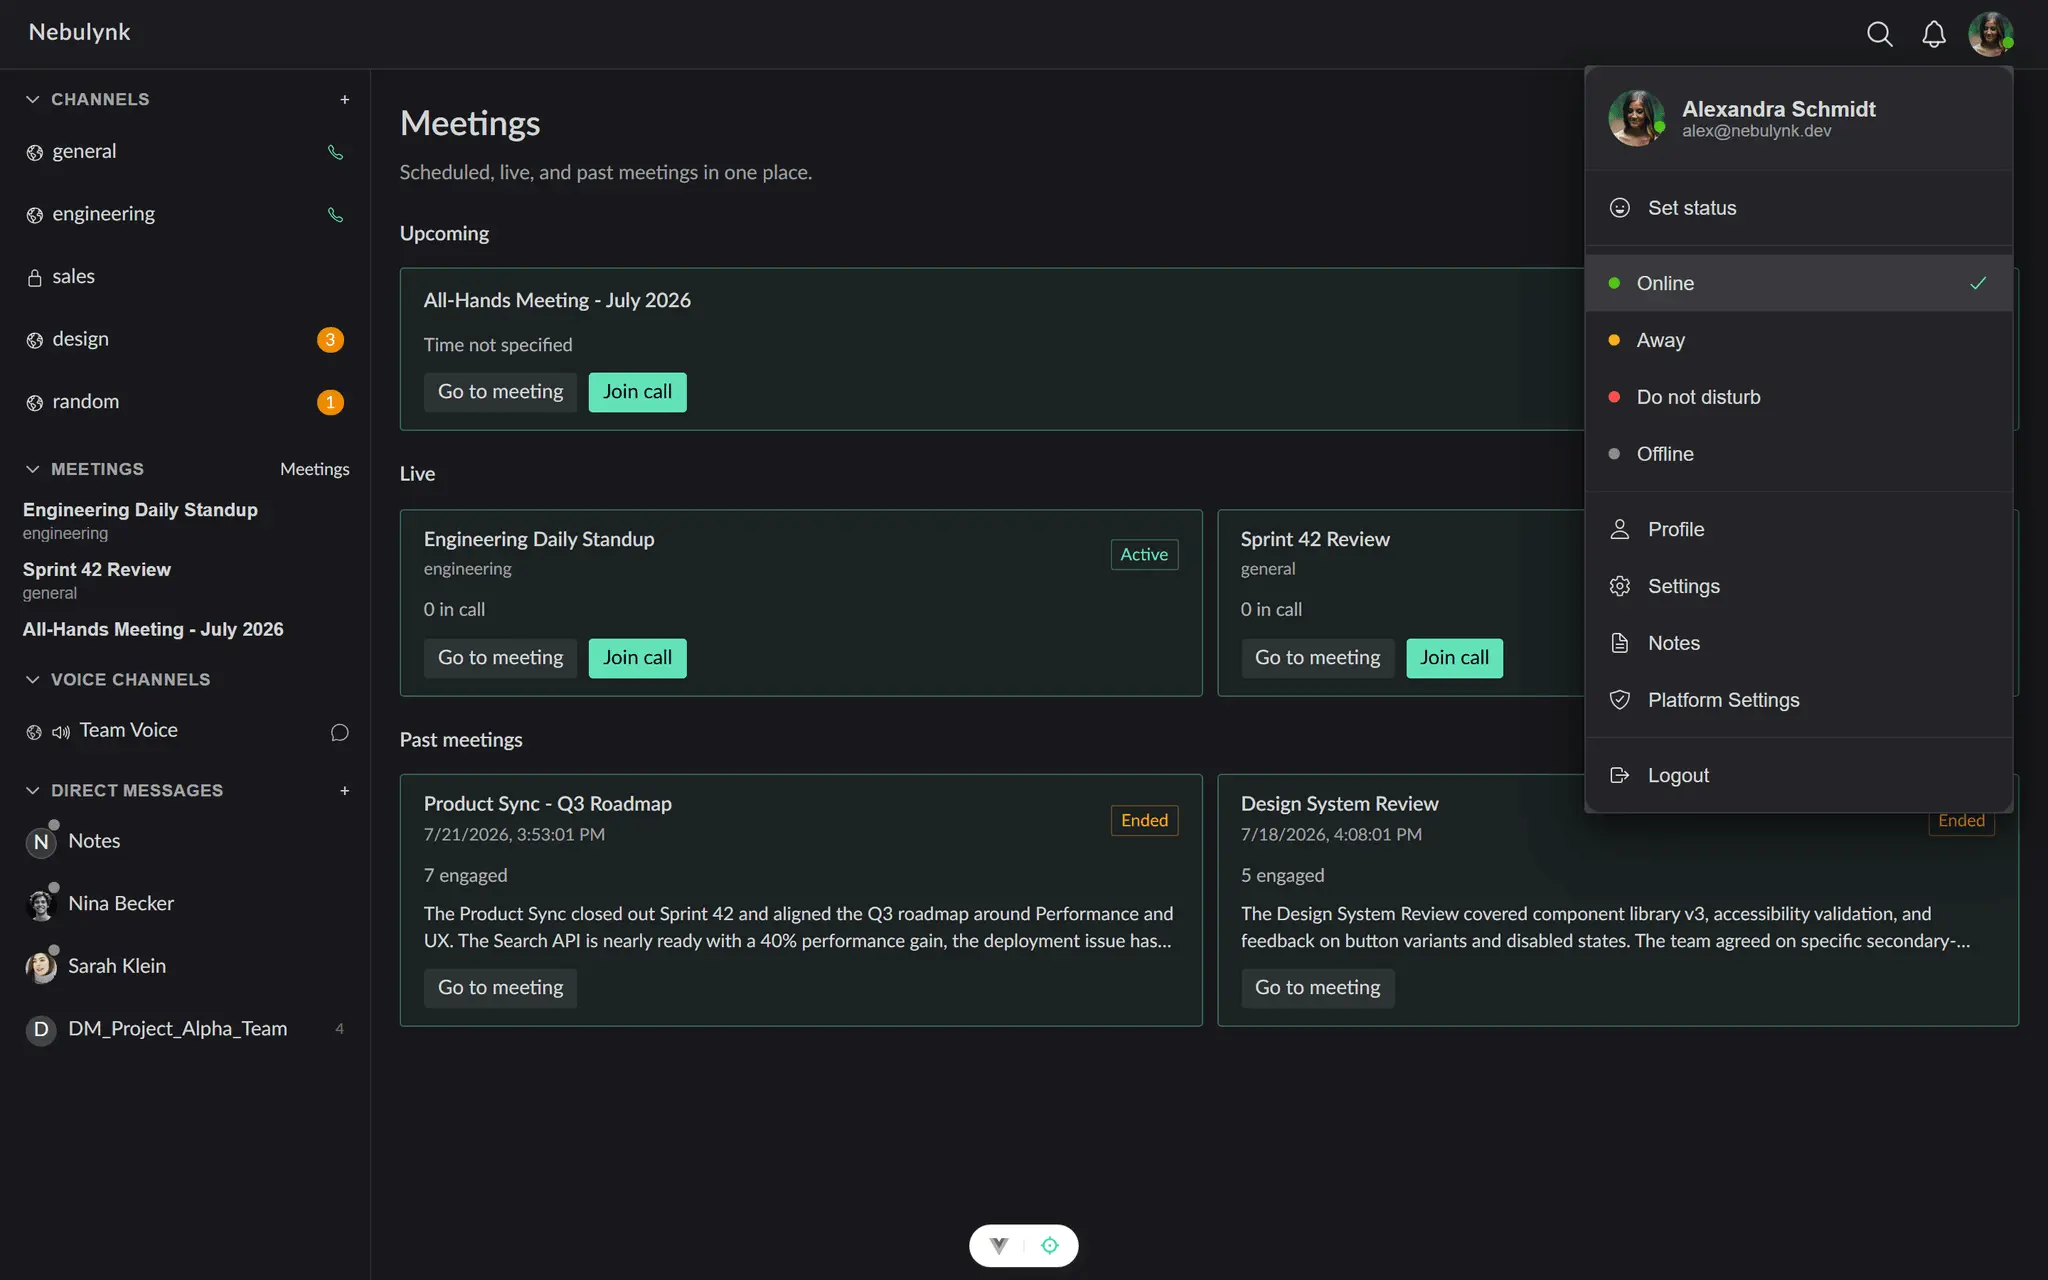This screenshot has height=1280, width=2048.
Task: Open notifications bell
Action: tap(1934, 34)
